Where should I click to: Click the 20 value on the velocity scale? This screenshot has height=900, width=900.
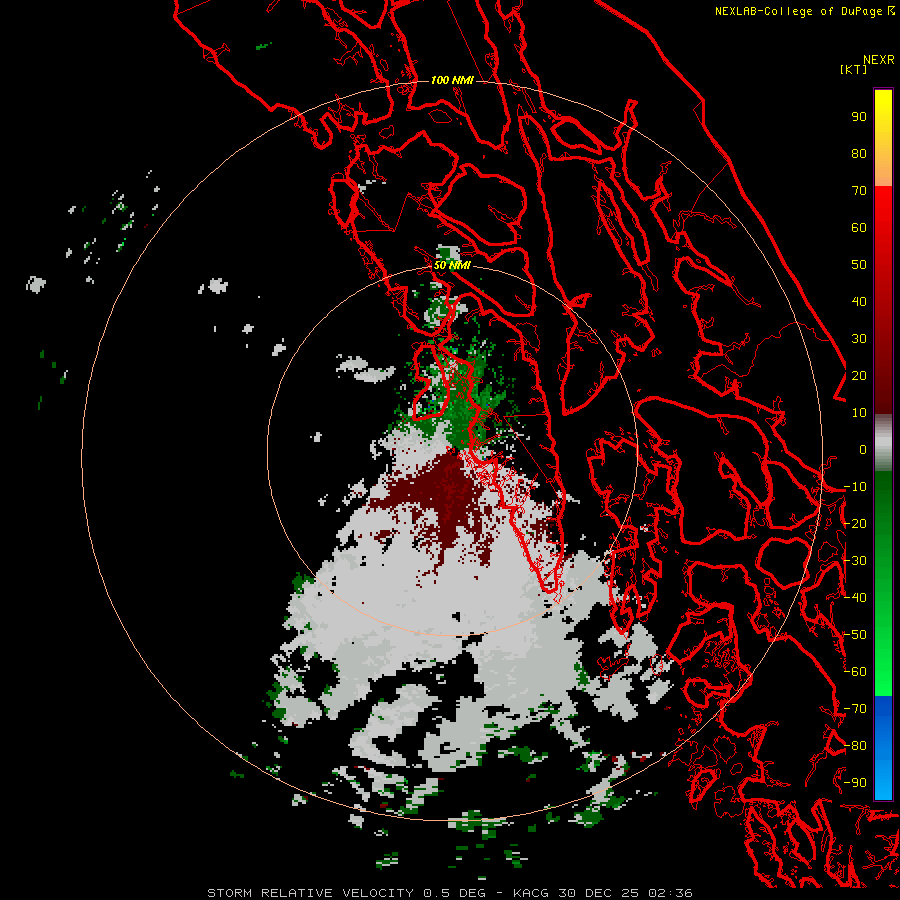[859, 376]
